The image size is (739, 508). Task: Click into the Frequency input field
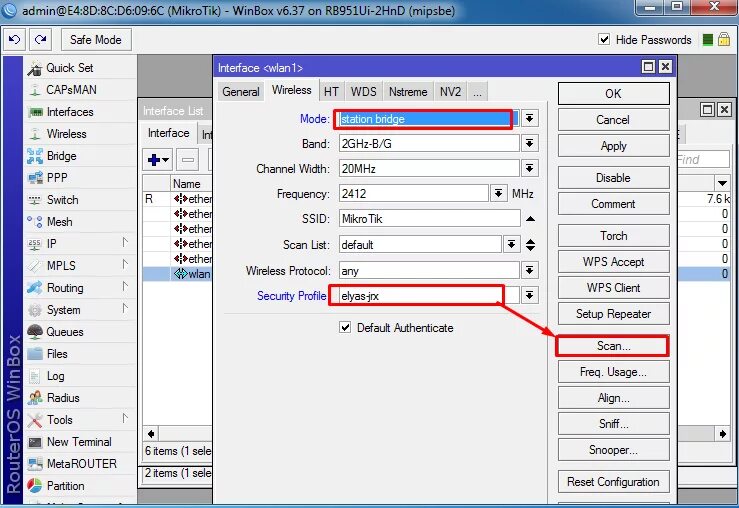coord(413,193)
